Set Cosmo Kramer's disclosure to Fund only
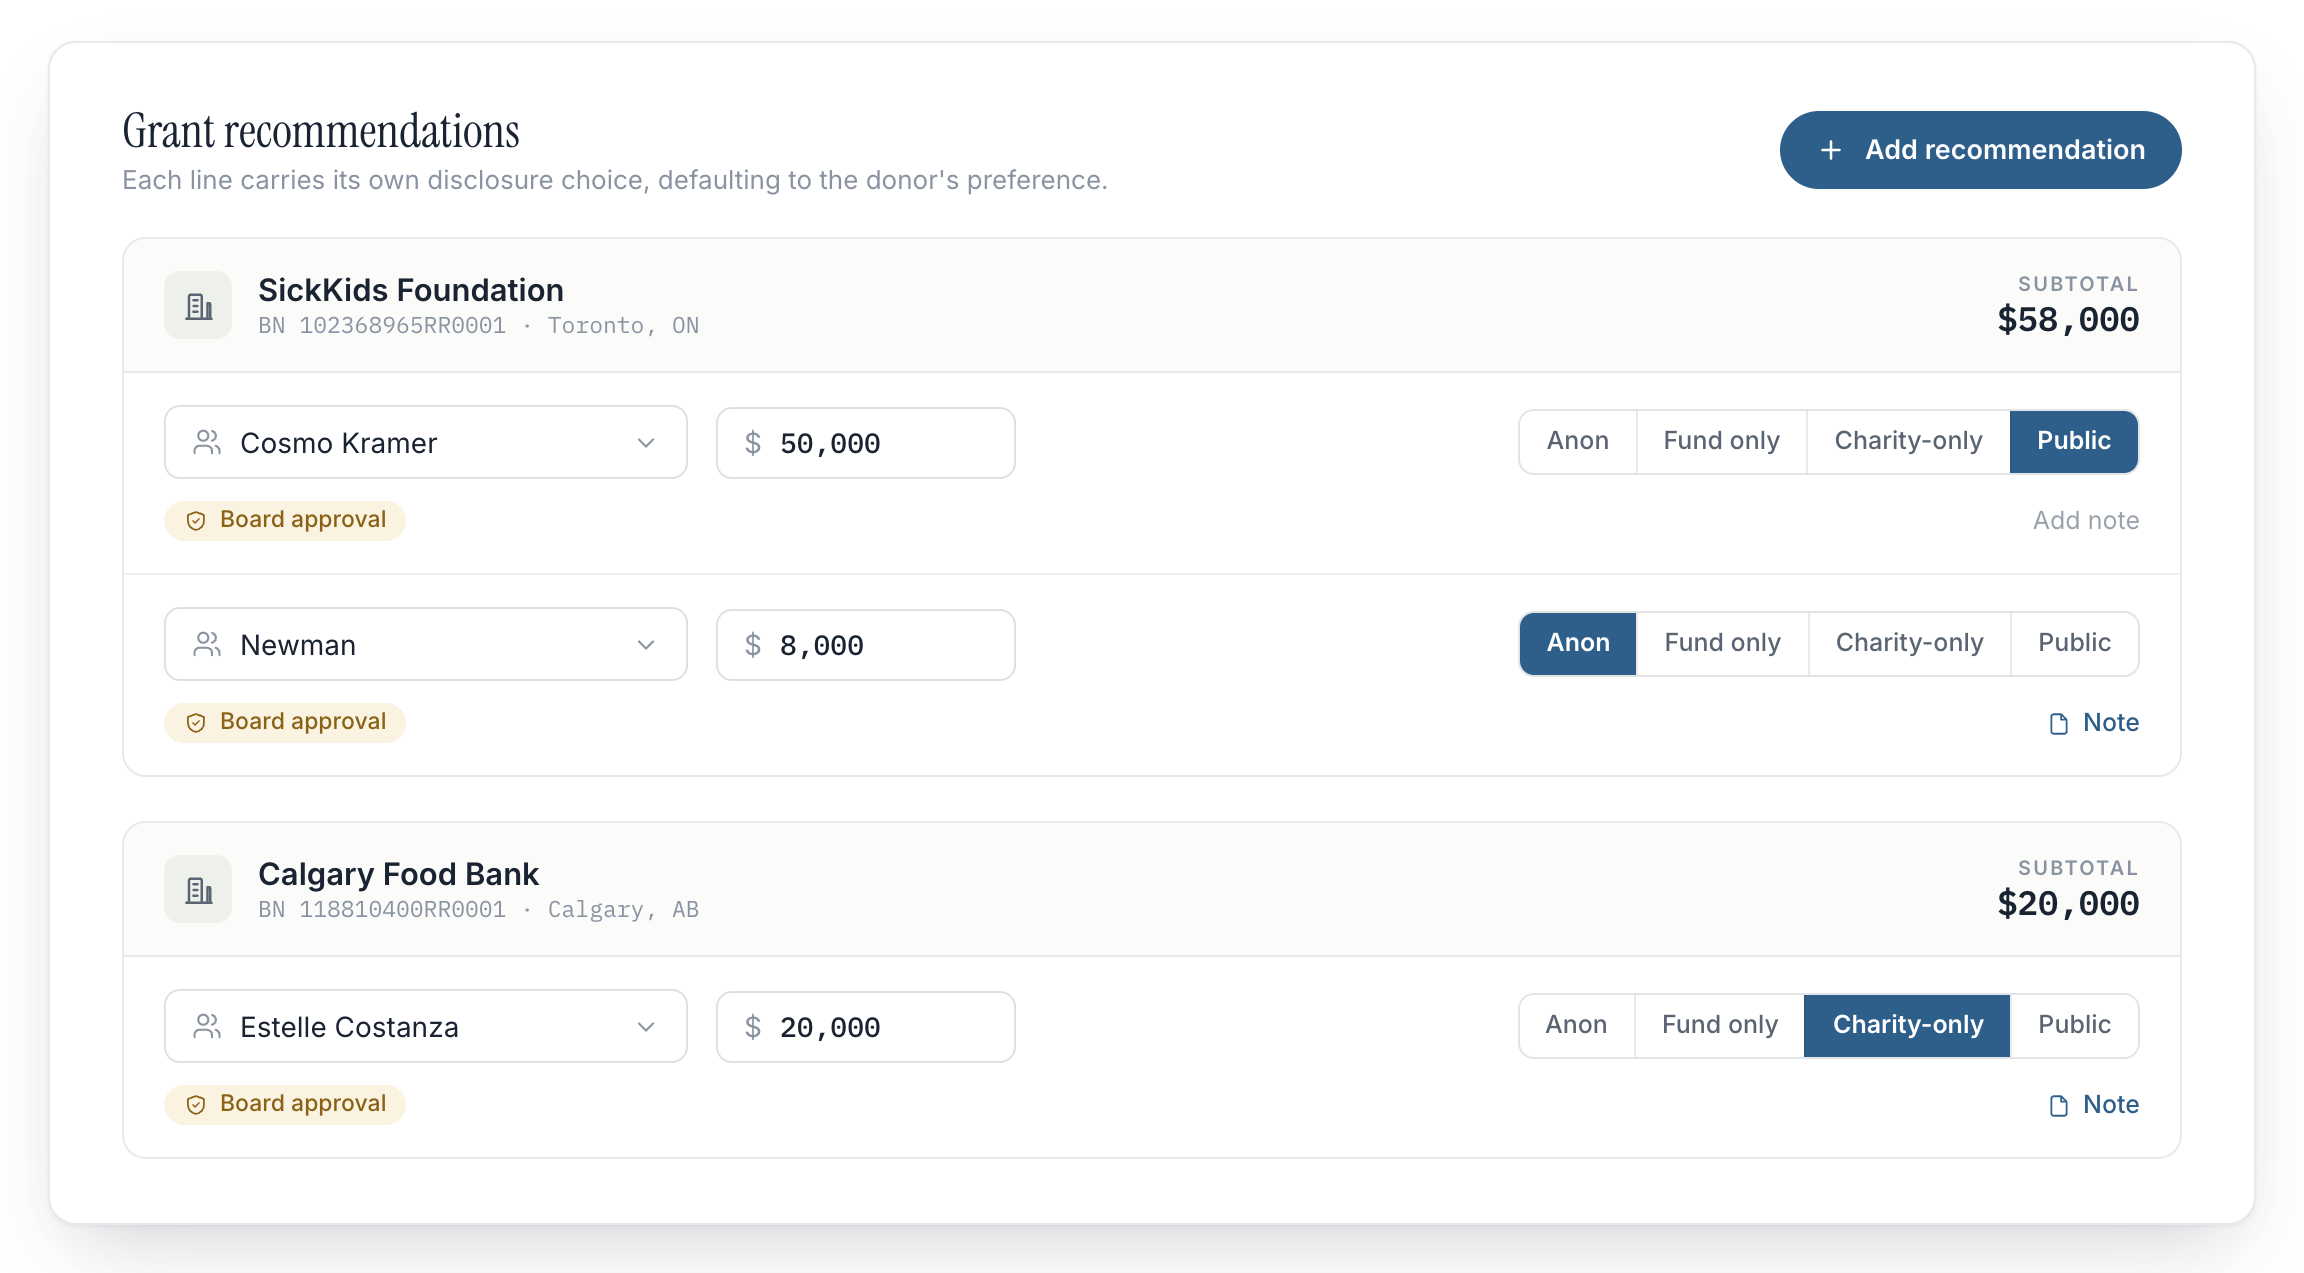The height and width of the screenshot is (1273, 2304). (1722, 441)
